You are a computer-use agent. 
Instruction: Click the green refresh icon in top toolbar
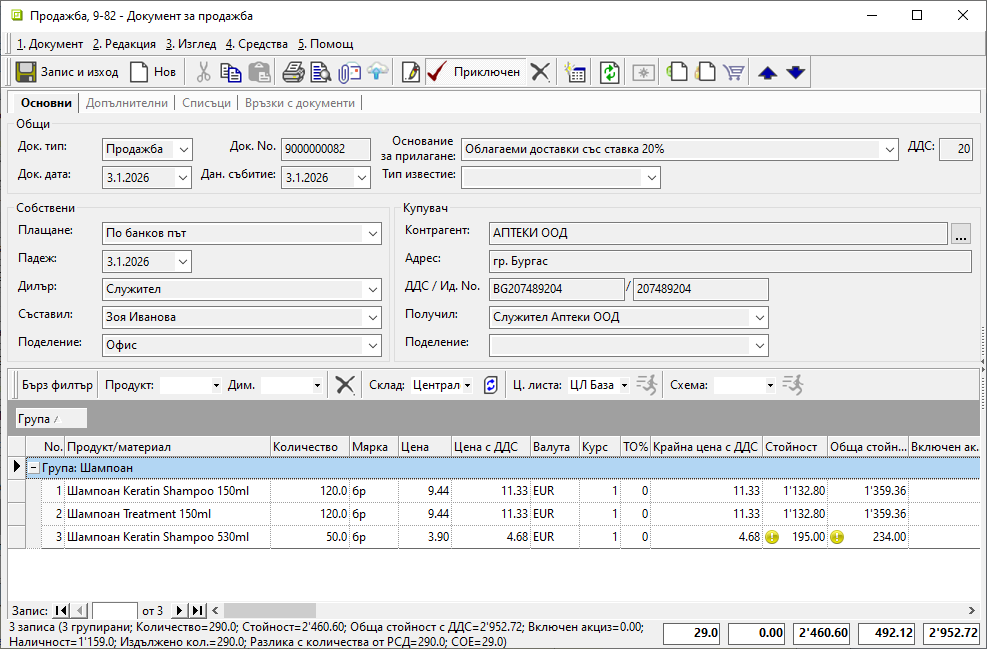[x=609, y=72]
